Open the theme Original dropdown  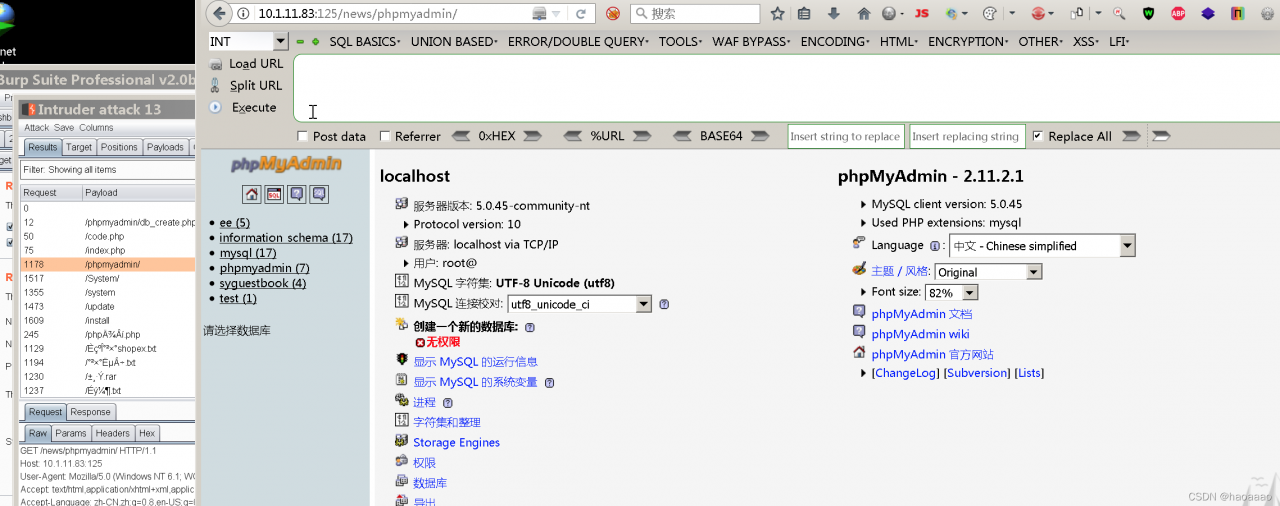tap(988, 272)
